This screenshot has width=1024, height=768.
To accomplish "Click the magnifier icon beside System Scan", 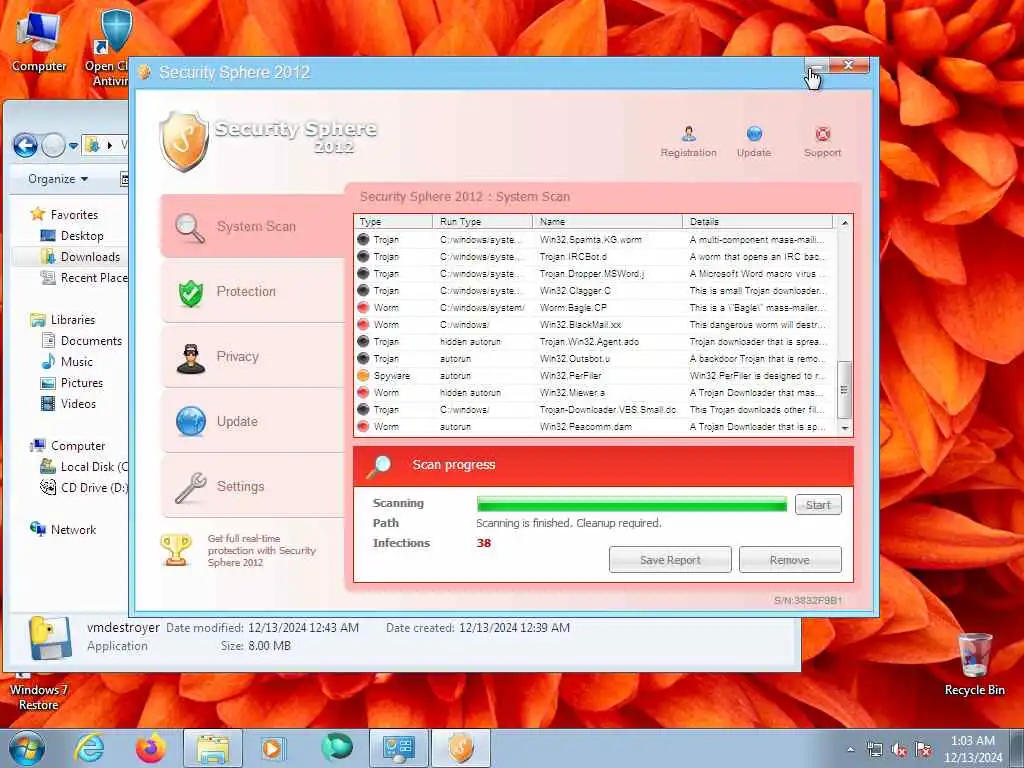I will (x=190, y=228).
